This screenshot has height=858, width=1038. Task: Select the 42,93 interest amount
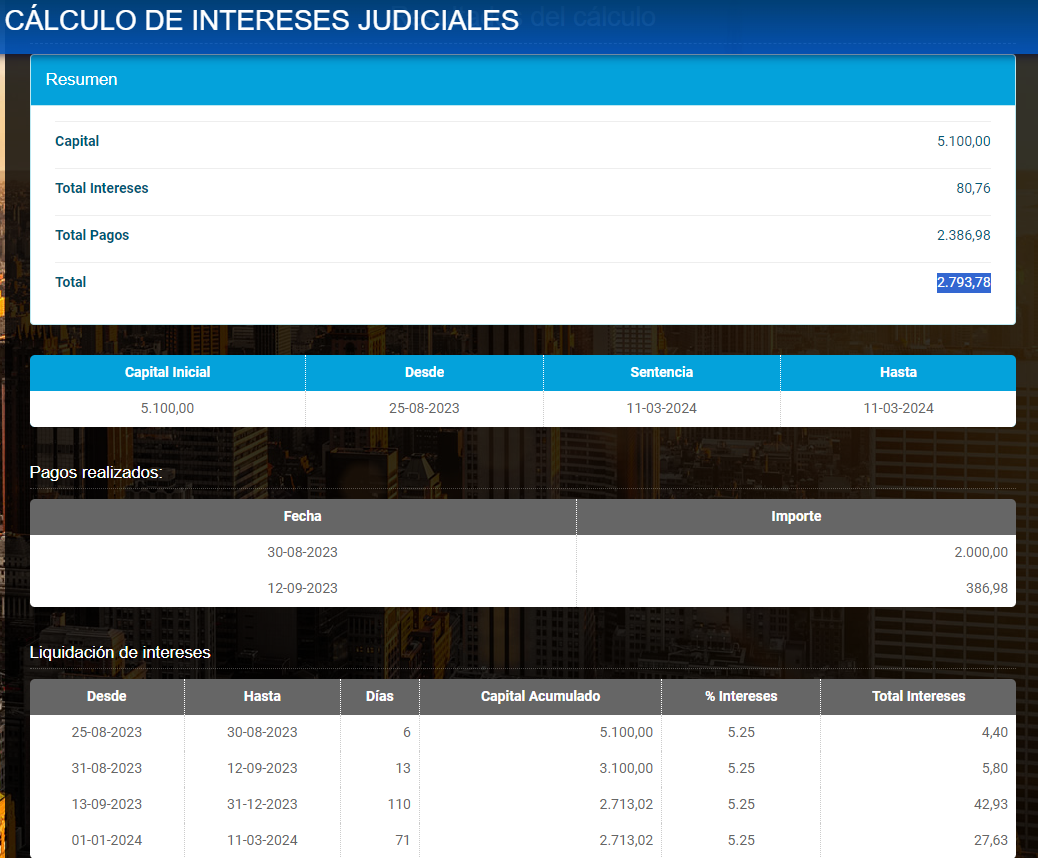[x=989, y=804]
